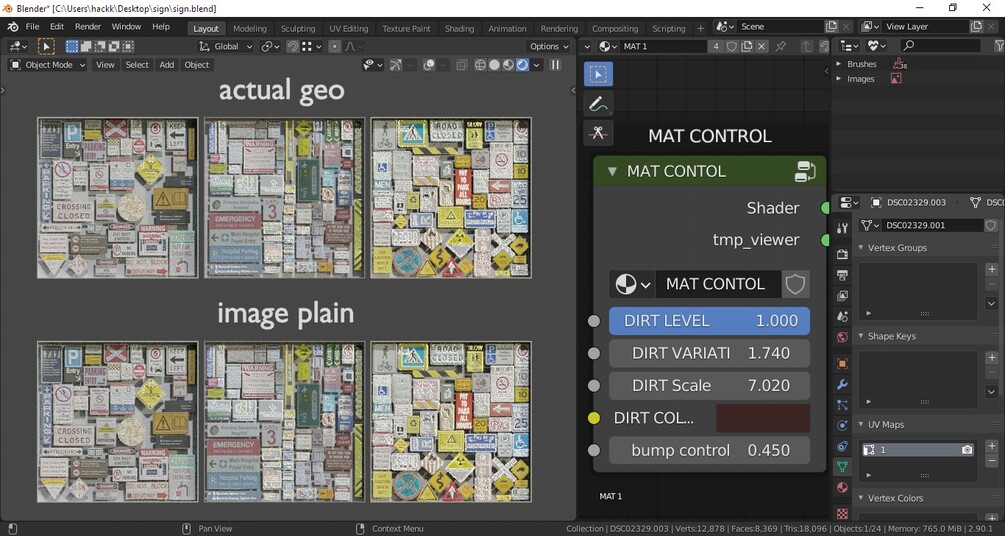1005x536 pixels.
Task: Open the Object Data mesh properties tab
Action: [842, 467]
